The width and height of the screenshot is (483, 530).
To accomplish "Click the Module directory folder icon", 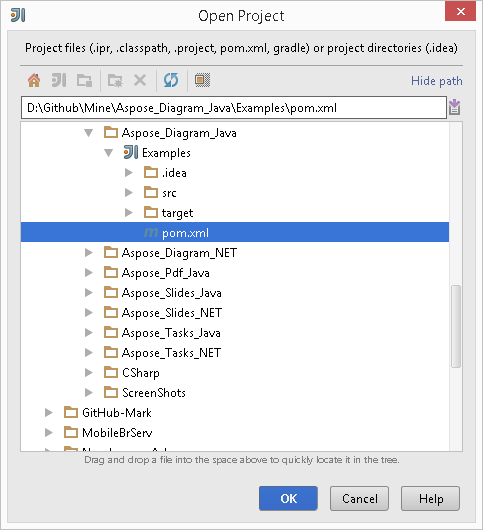I will point(84,81).
